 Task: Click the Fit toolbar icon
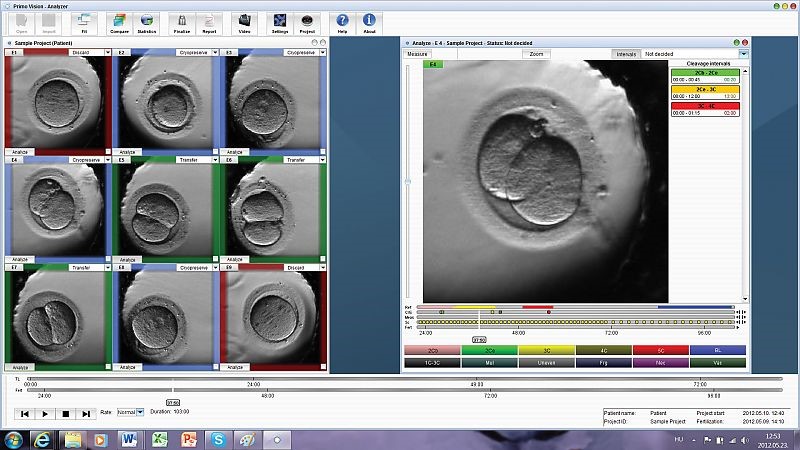(83, 23)
